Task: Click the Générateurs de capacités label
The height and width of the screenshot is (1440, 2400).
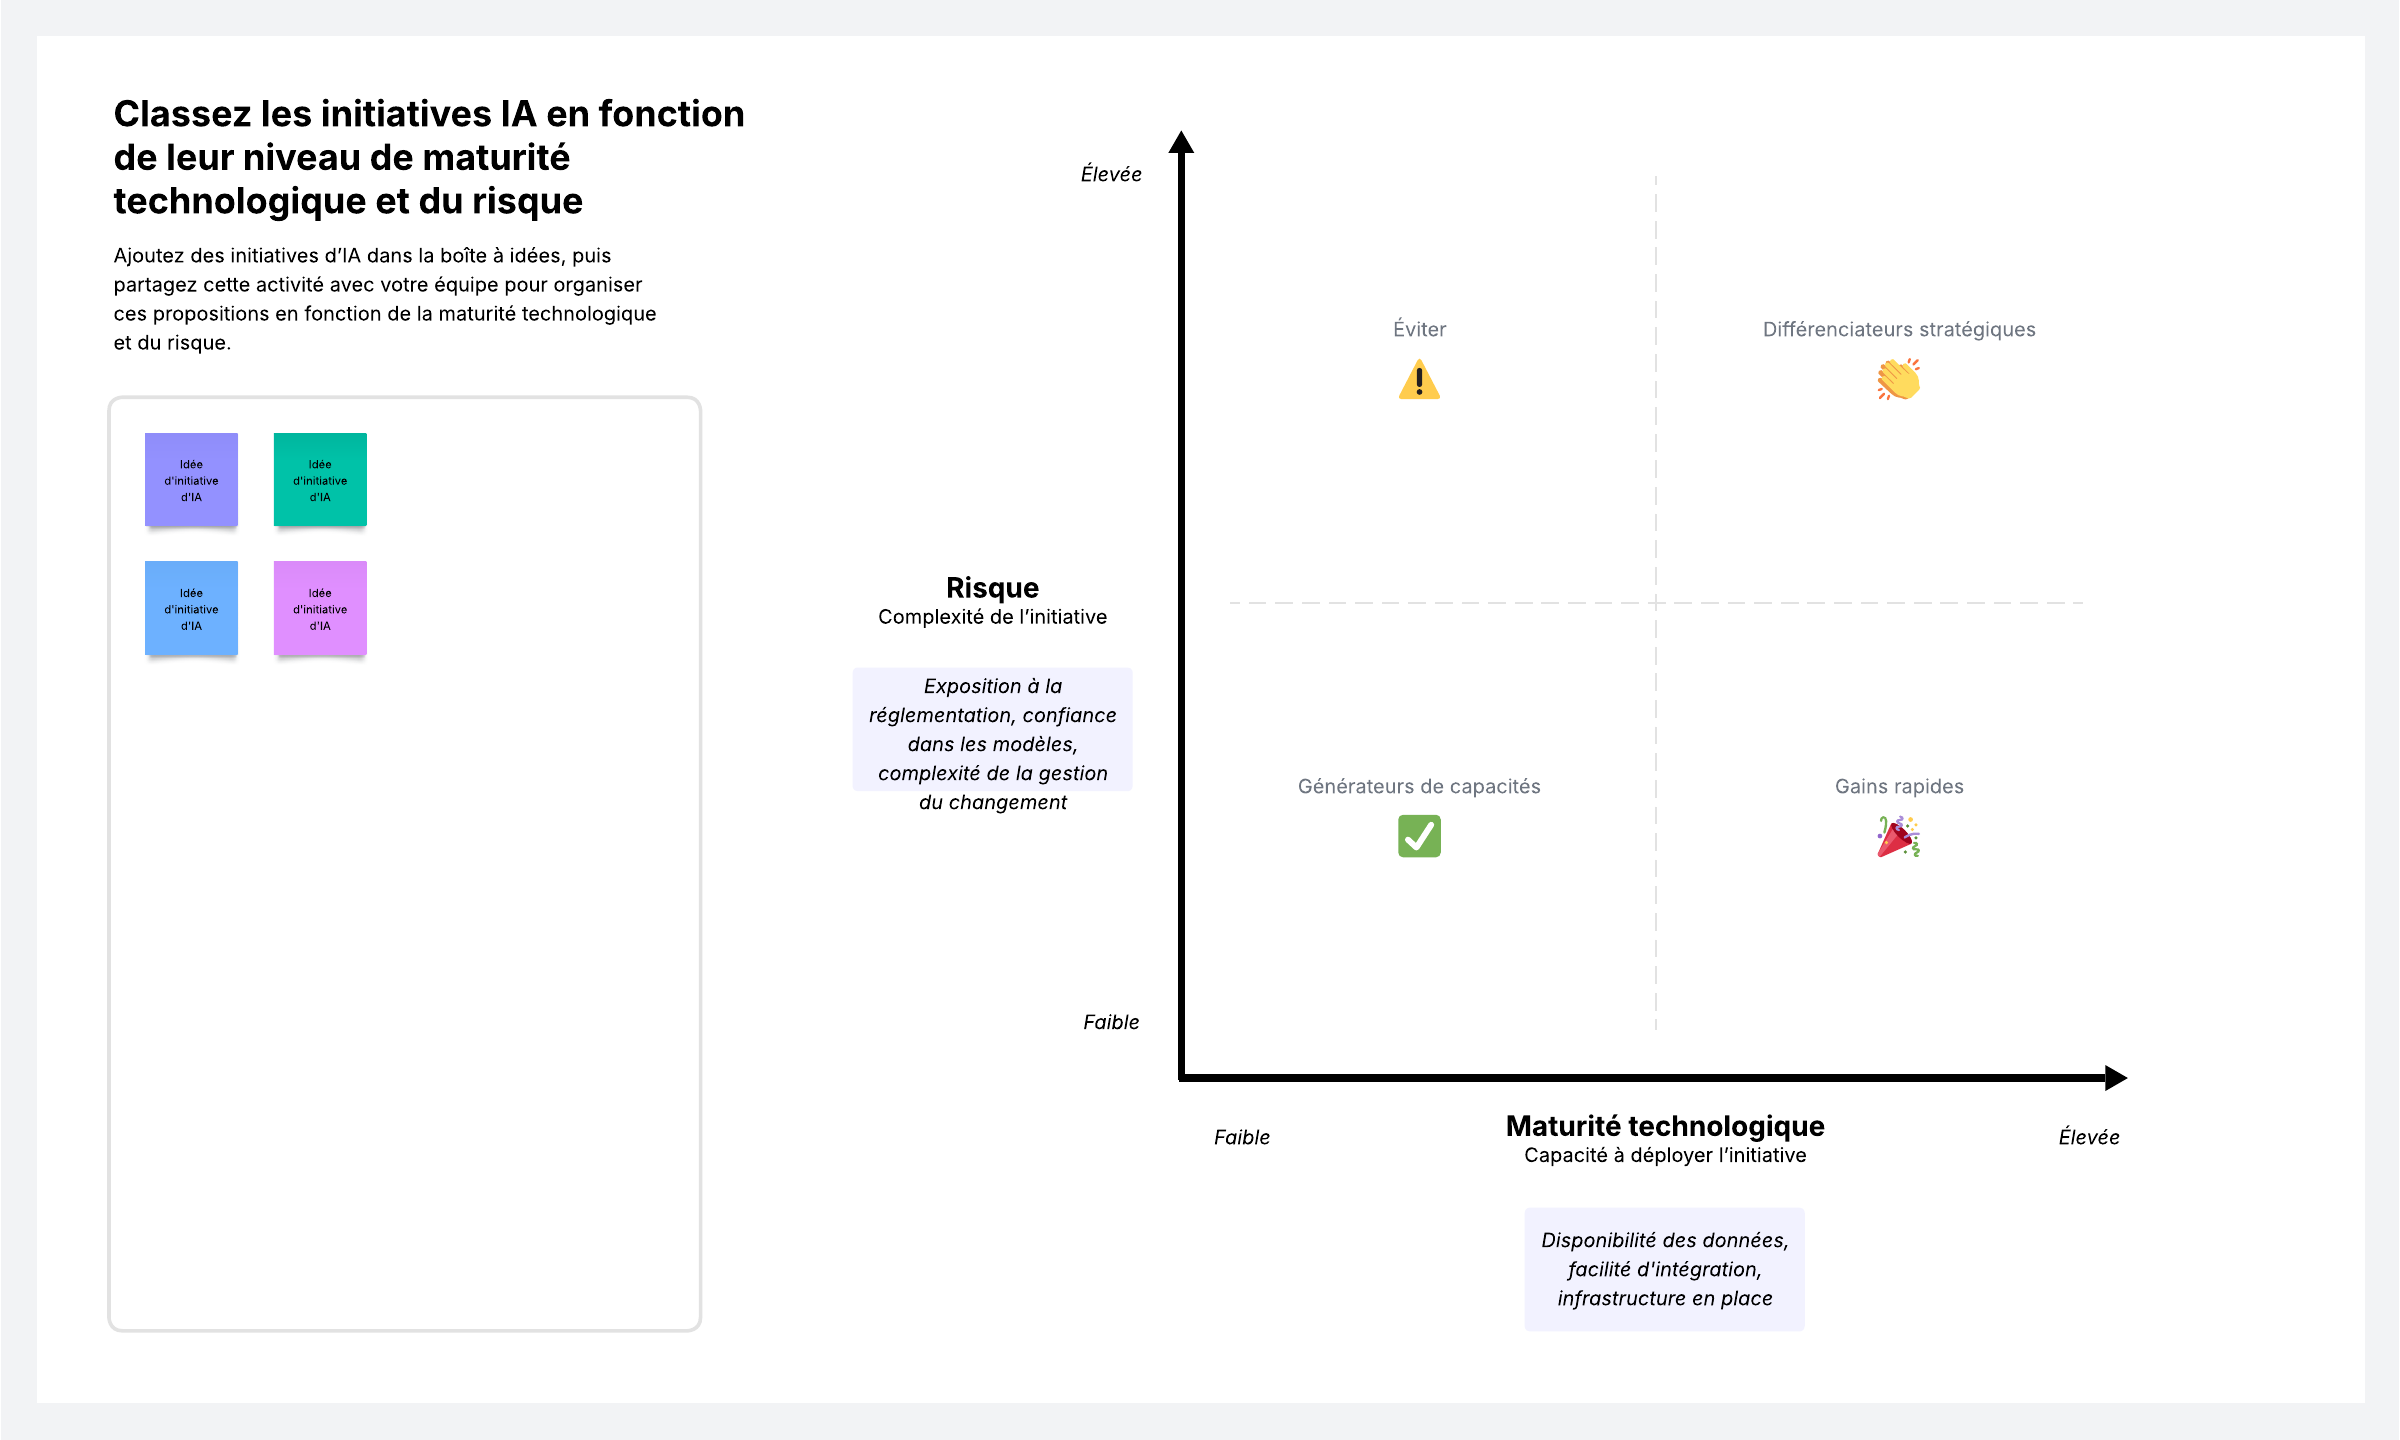Action: pyautogui.click(x=1419, y=786)
